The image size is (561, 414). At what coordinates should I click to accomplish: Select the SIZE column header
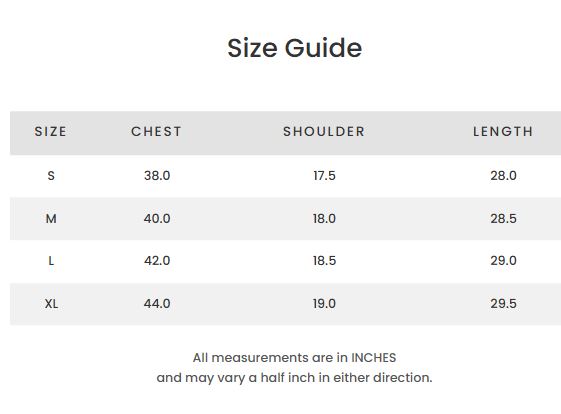click(50, 132)
